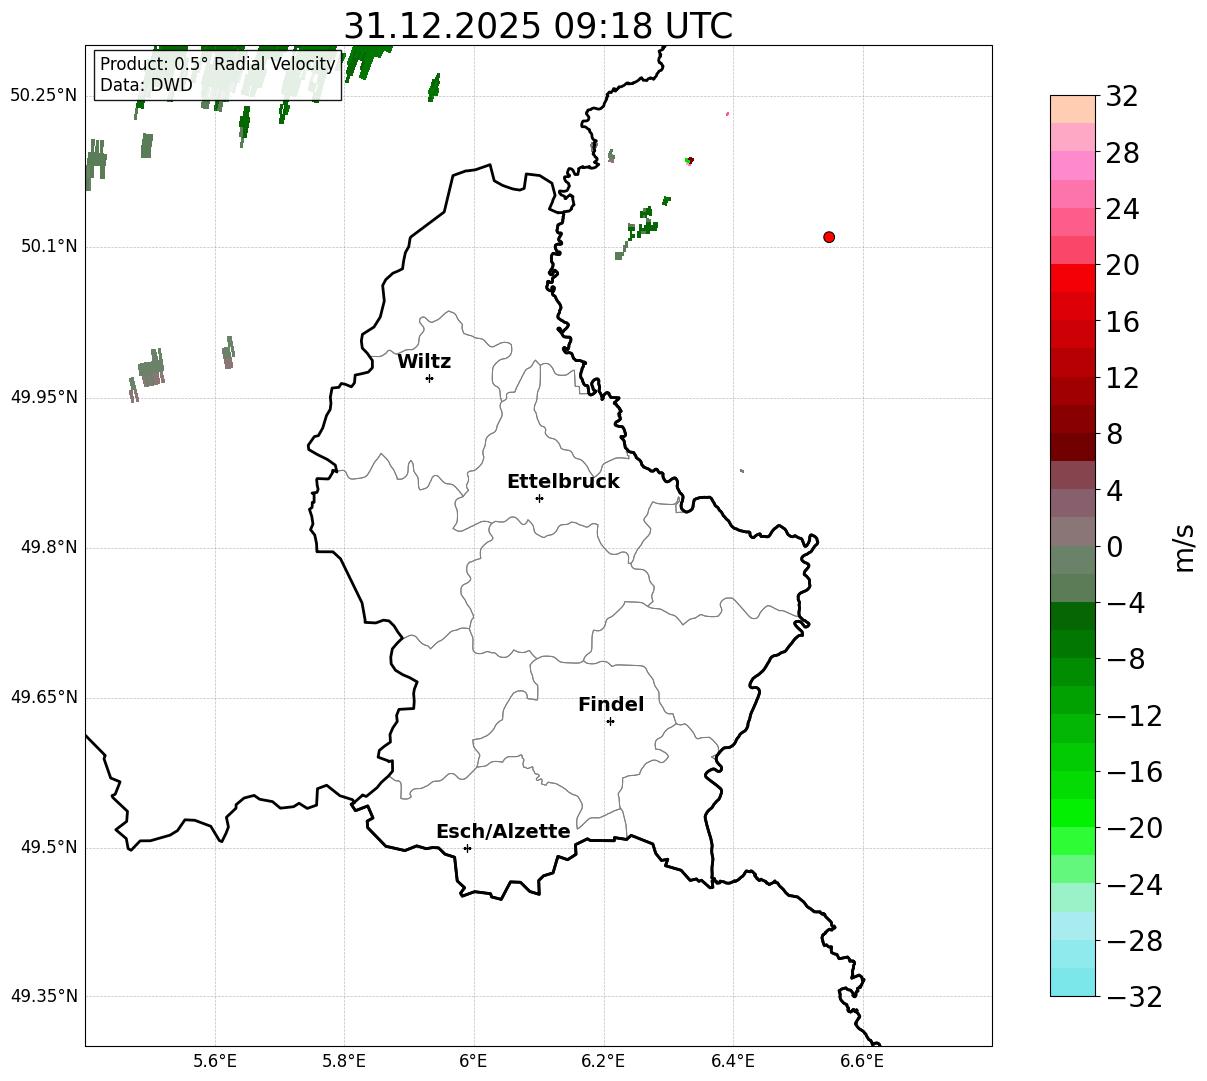Click the 6.2°E longitude tick label
Screen dimensions: 1207x1081
[x=603, y=1061]
